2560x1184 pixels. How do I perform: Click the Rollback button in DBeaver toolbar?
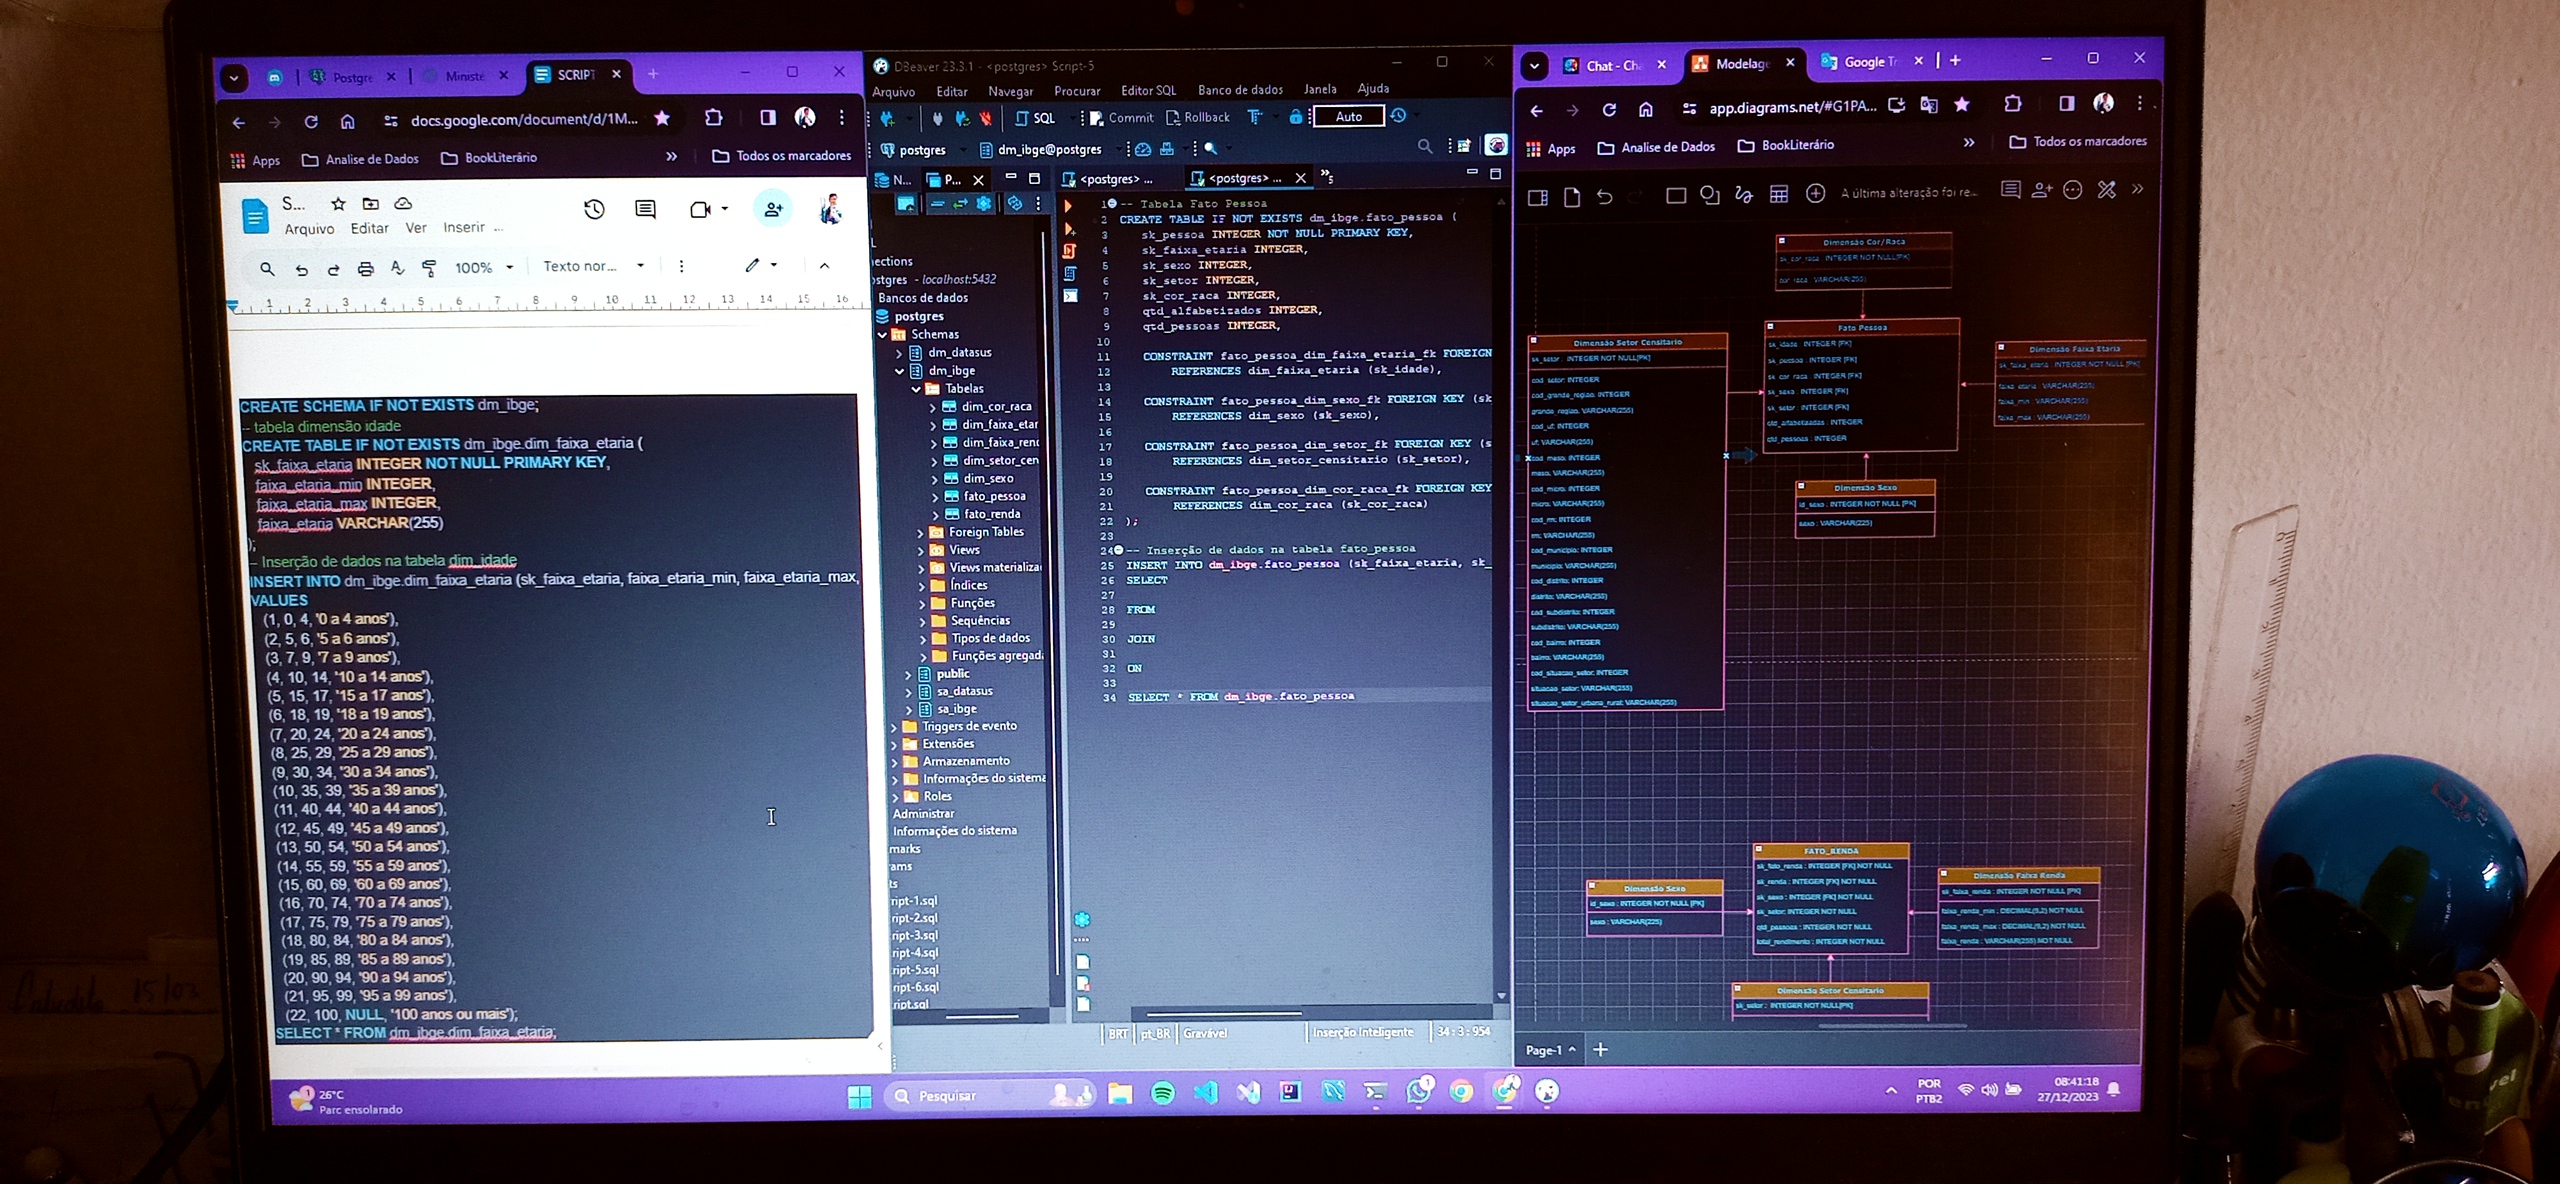click(x=1198, y=118)
